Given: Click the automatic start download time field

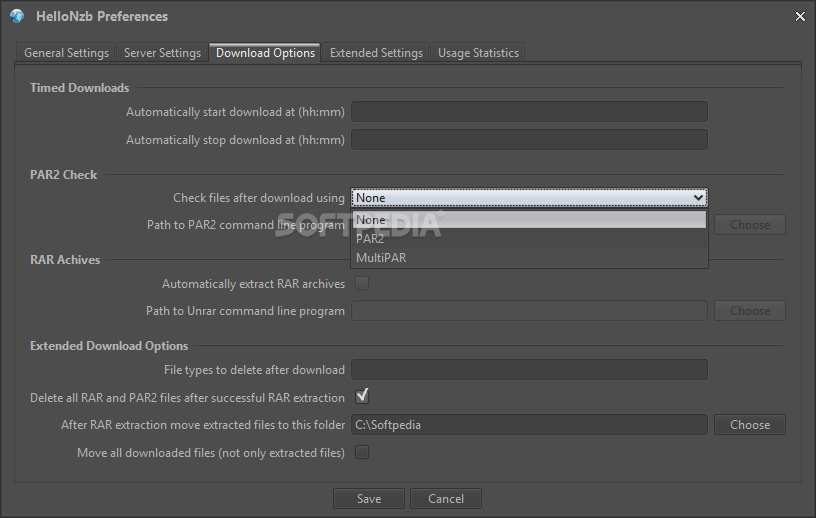Looking at the screenshot, I should click(x=529, y=111).
